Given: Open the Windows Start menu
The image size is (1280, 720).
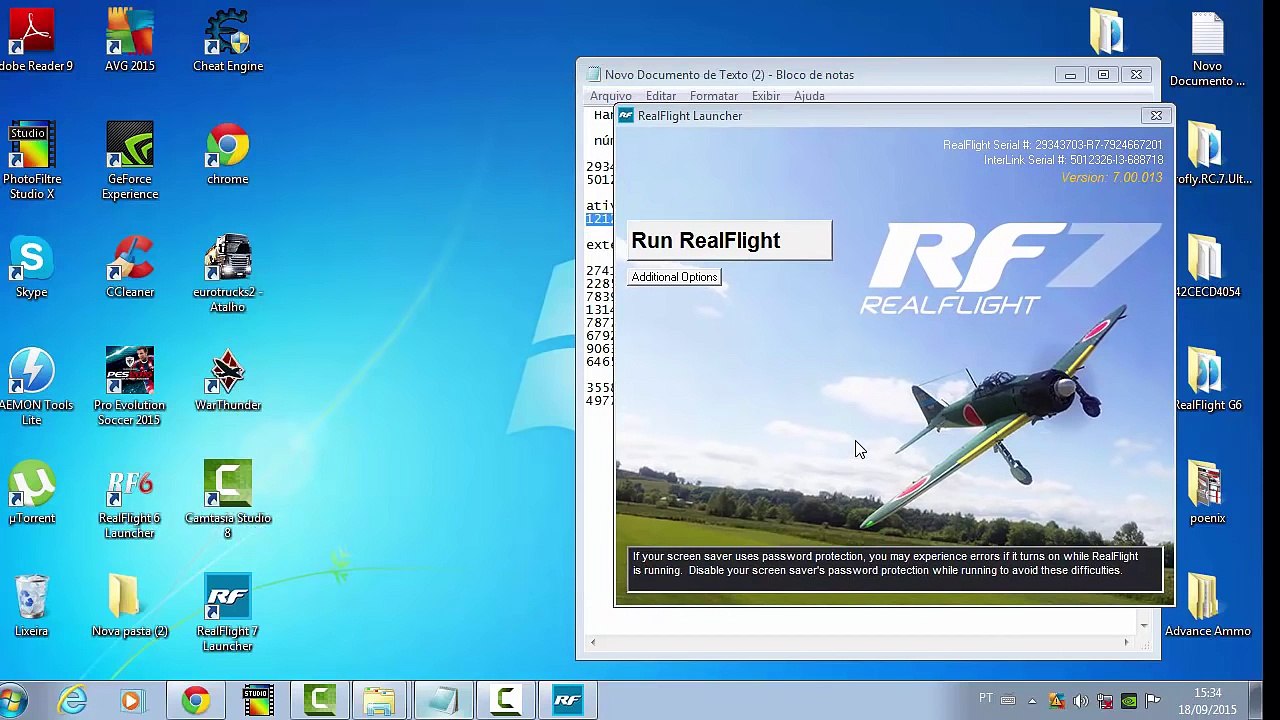Looking at the screenshot, I should (x=12, y=700).
